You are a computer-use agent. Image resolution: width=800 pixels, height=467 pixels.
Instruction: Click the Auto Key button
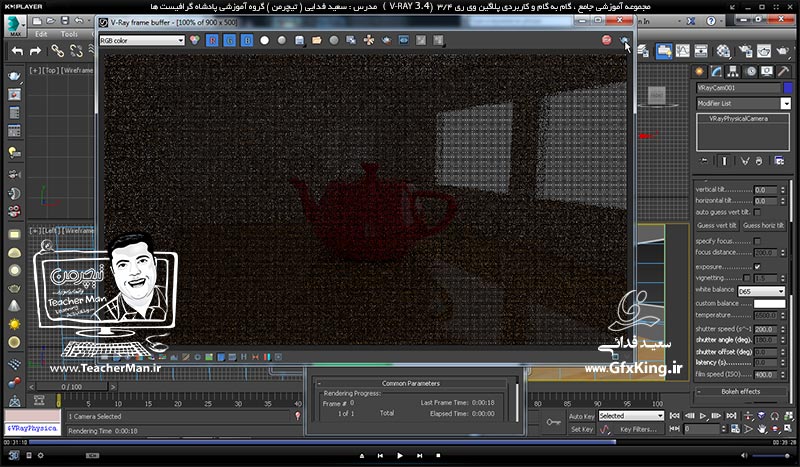(x=581, y=416)
